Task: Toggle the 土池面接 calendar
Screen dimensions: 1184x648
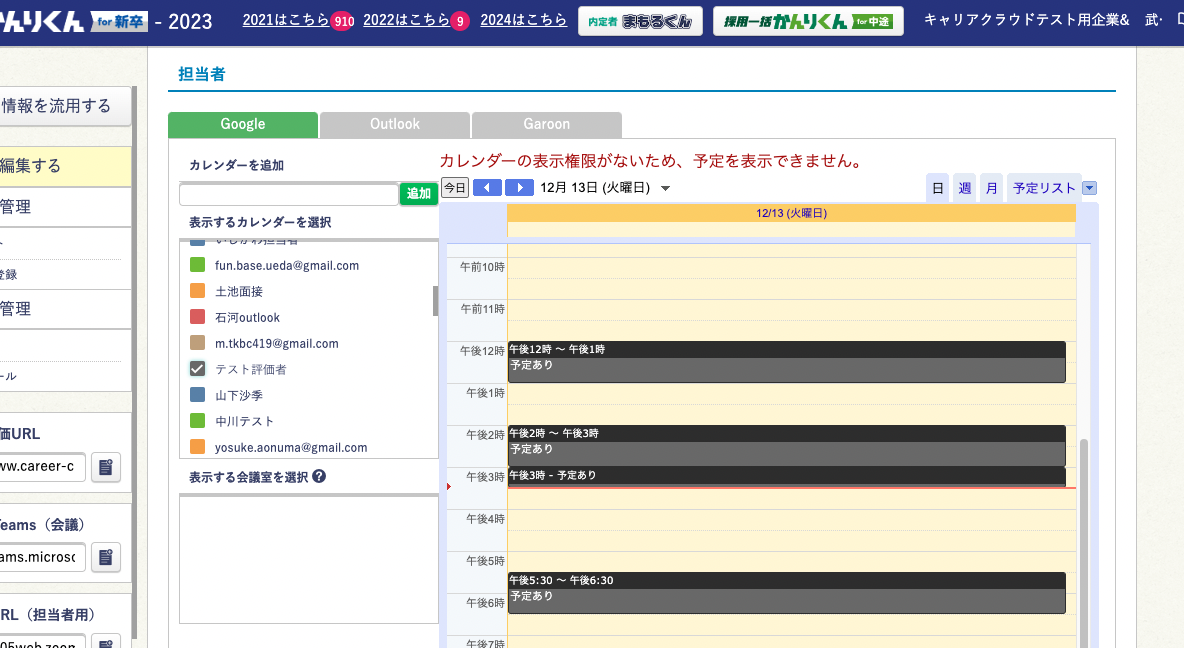Action: [x=197, y=291]
